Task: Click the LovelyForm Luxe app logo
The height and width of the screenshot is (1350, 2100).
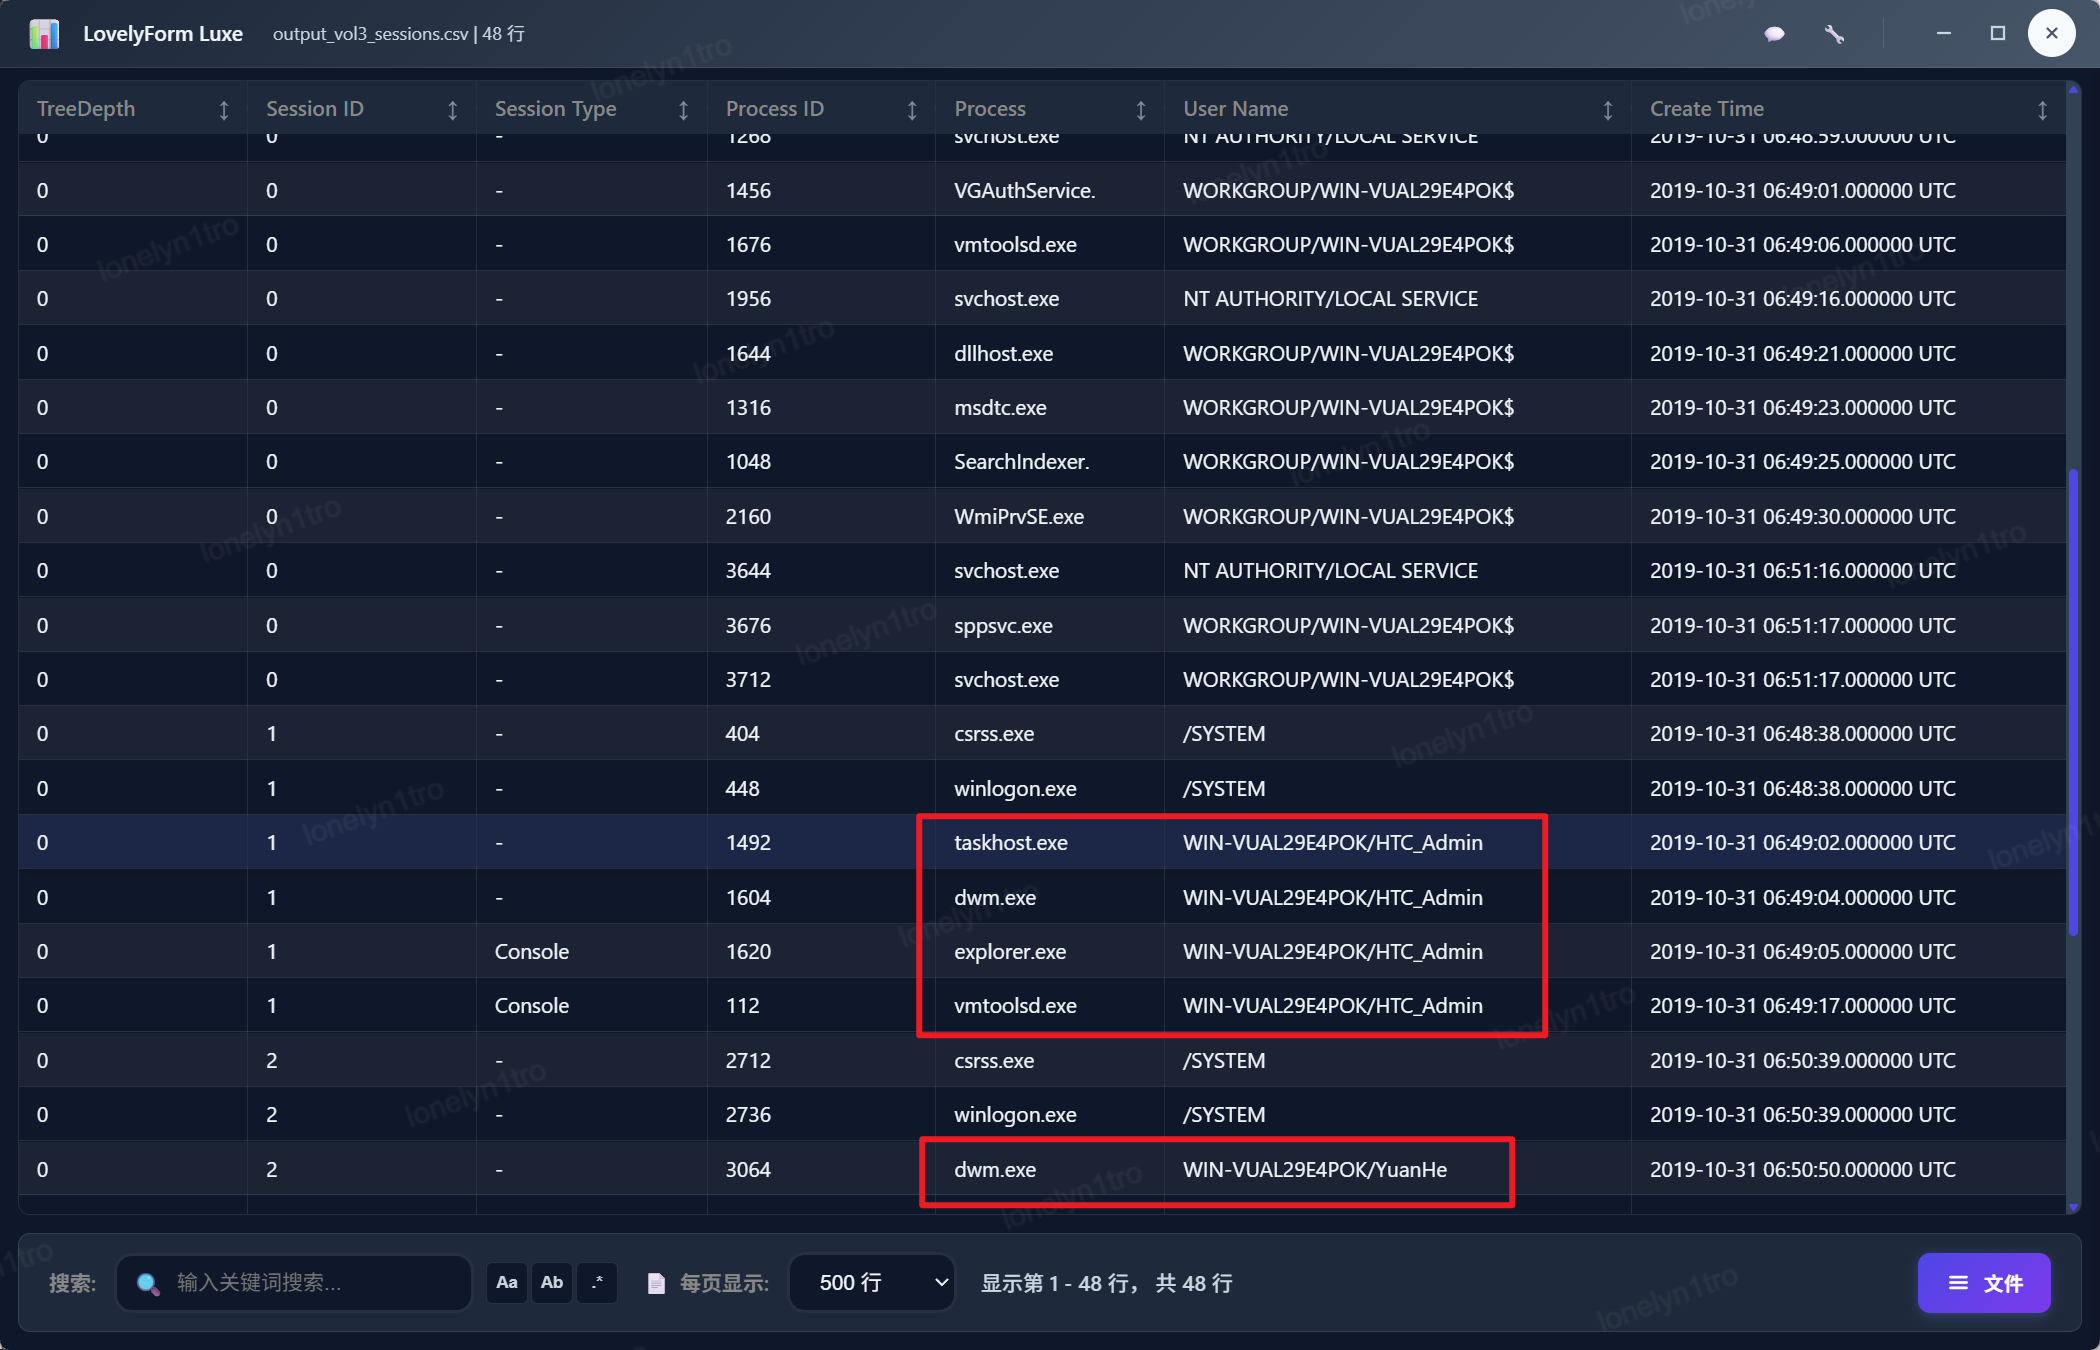Action: point(44,34)
